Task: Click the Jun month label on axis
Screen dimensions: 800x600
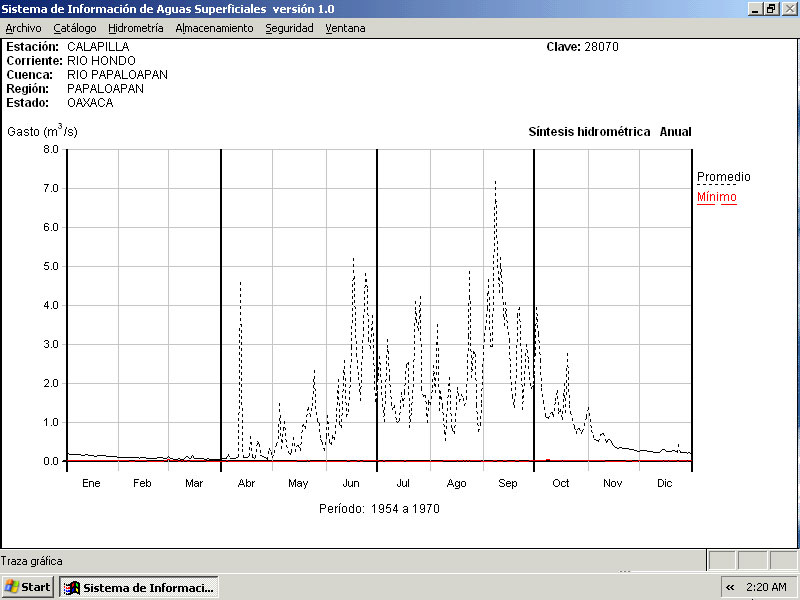Action: [x=351, y=483]
